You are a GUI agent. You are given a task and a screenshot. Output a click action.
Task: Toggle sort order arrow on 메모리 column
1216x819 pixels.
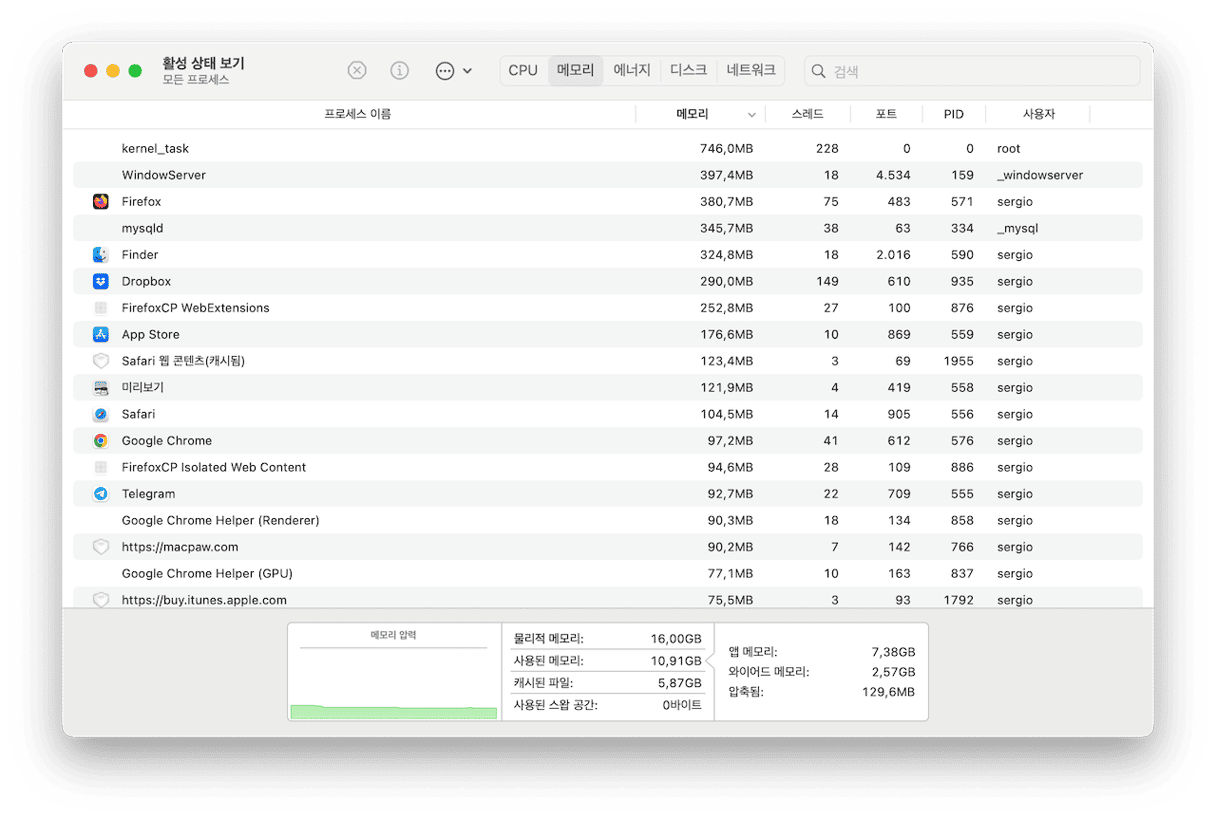(752, 115)
